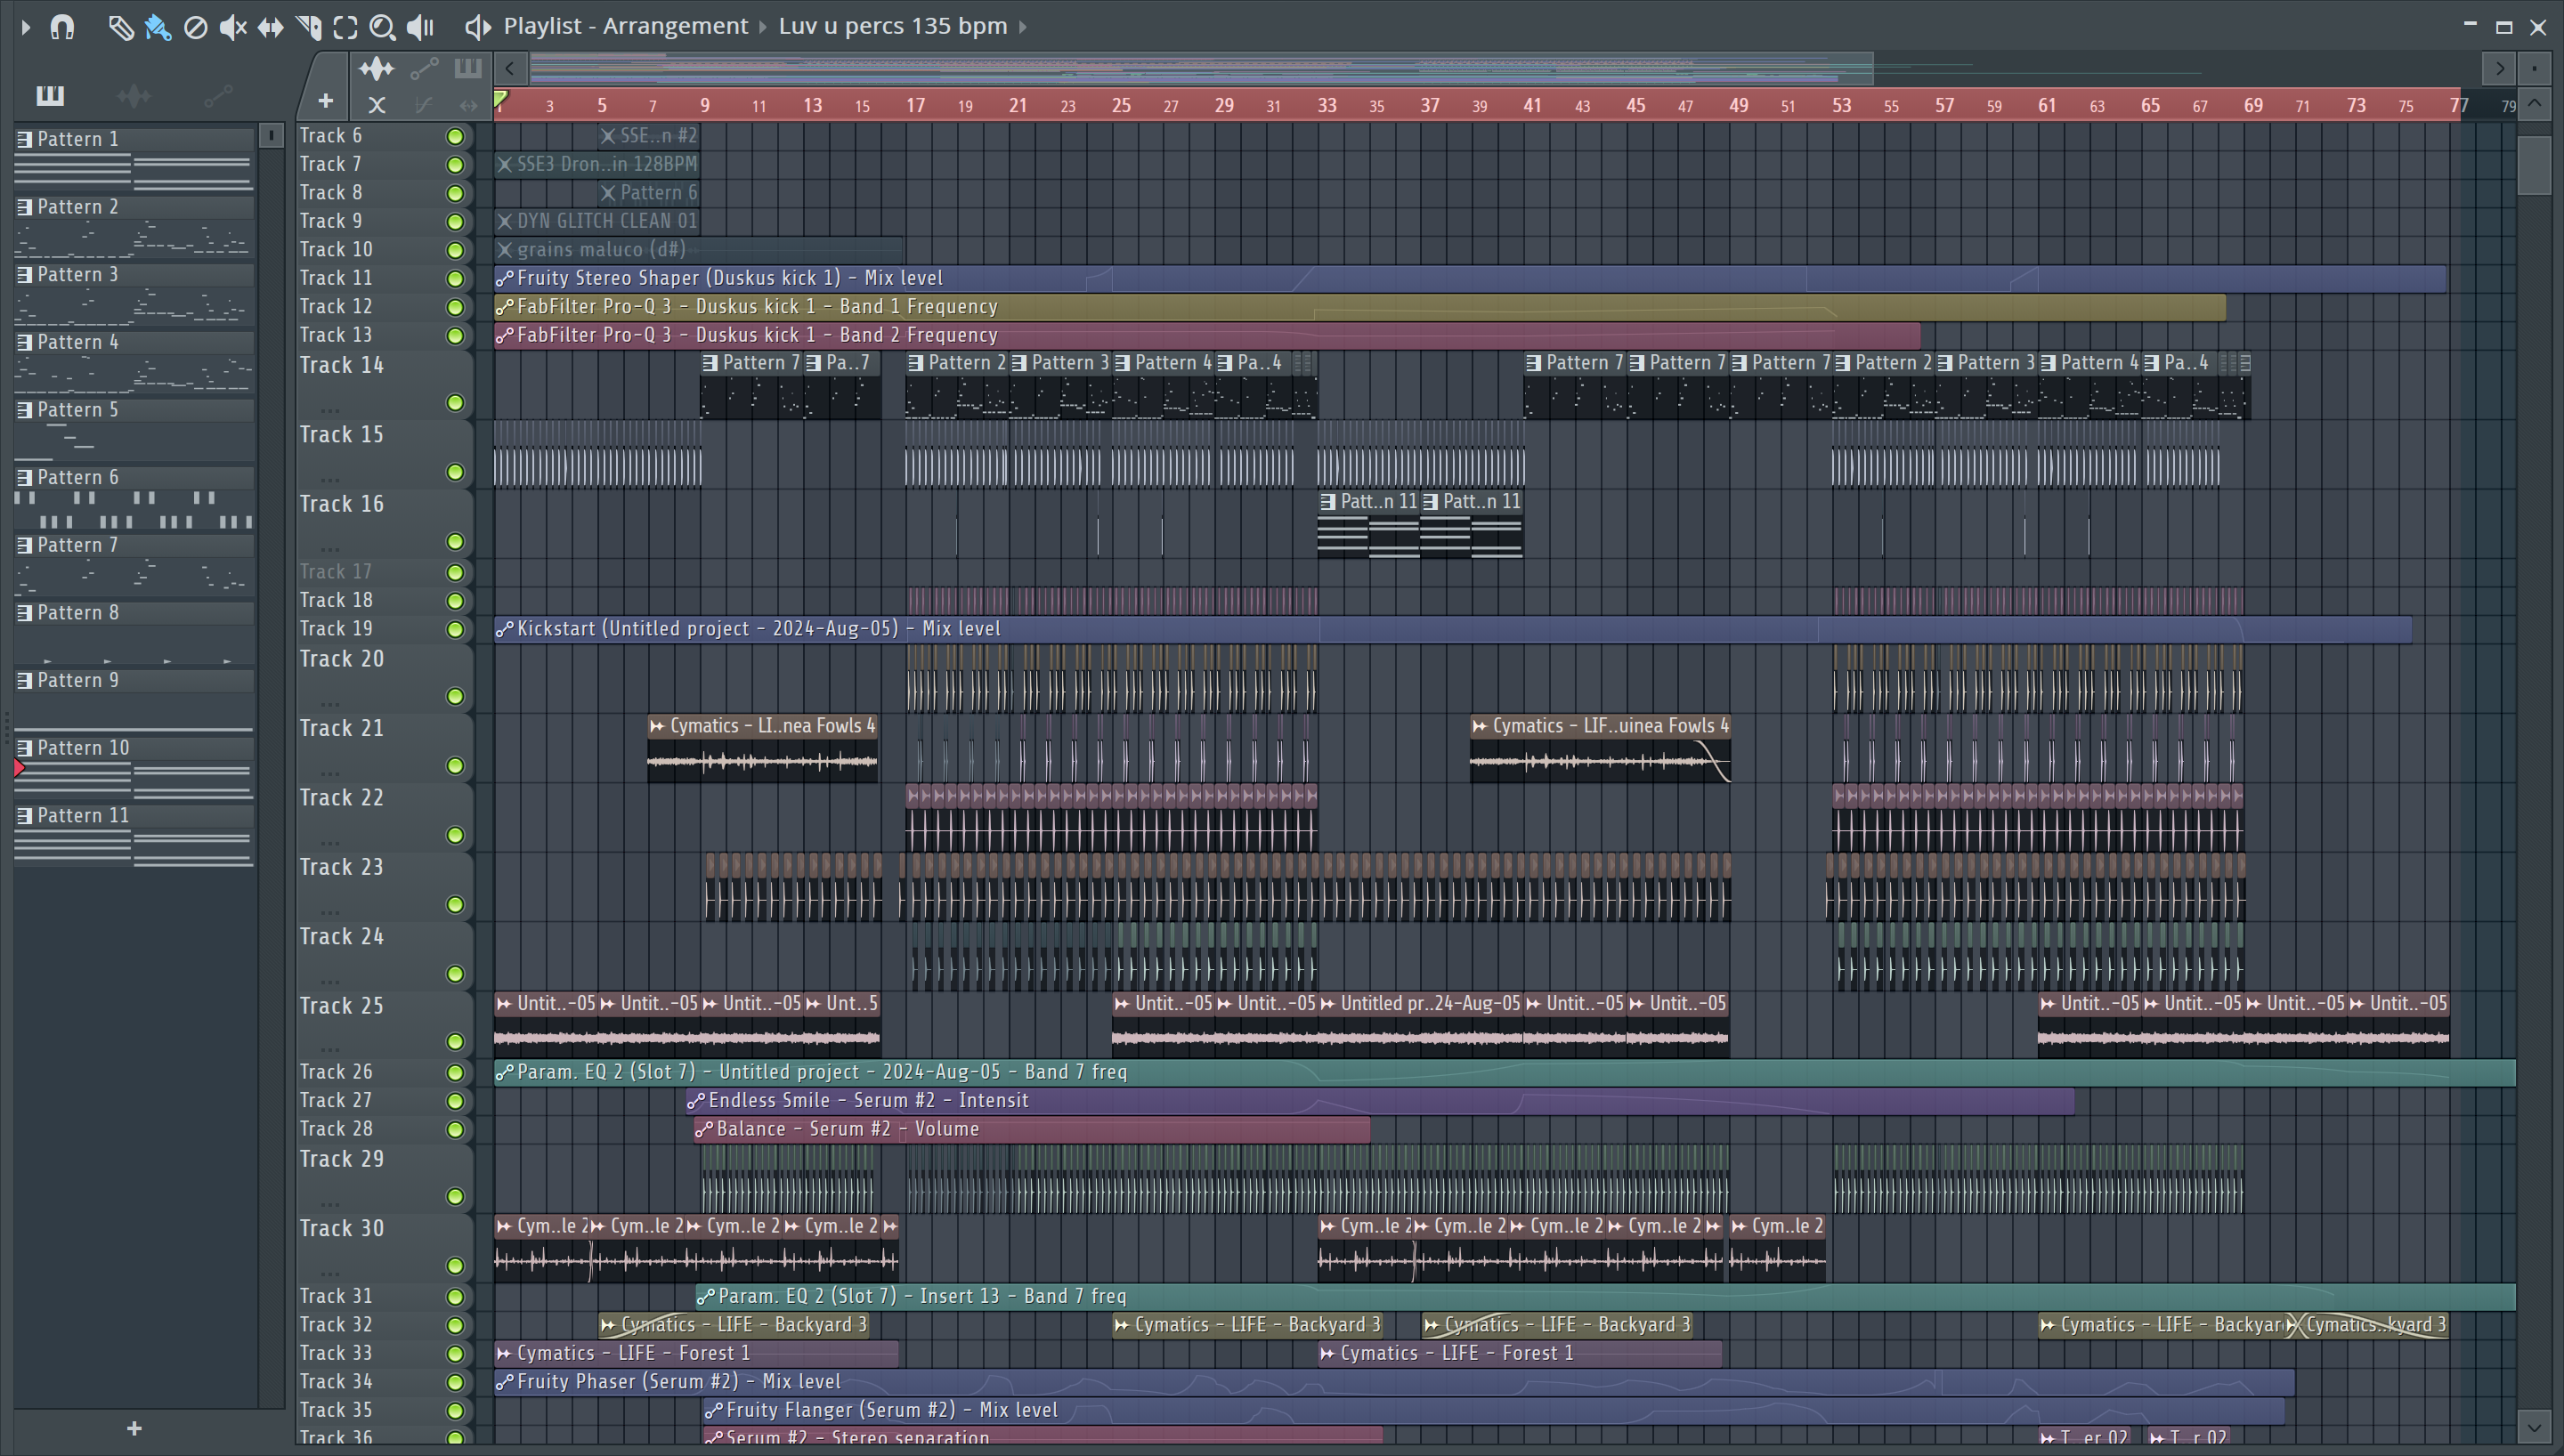Show audio clips in the picker panel

point(134,95)
